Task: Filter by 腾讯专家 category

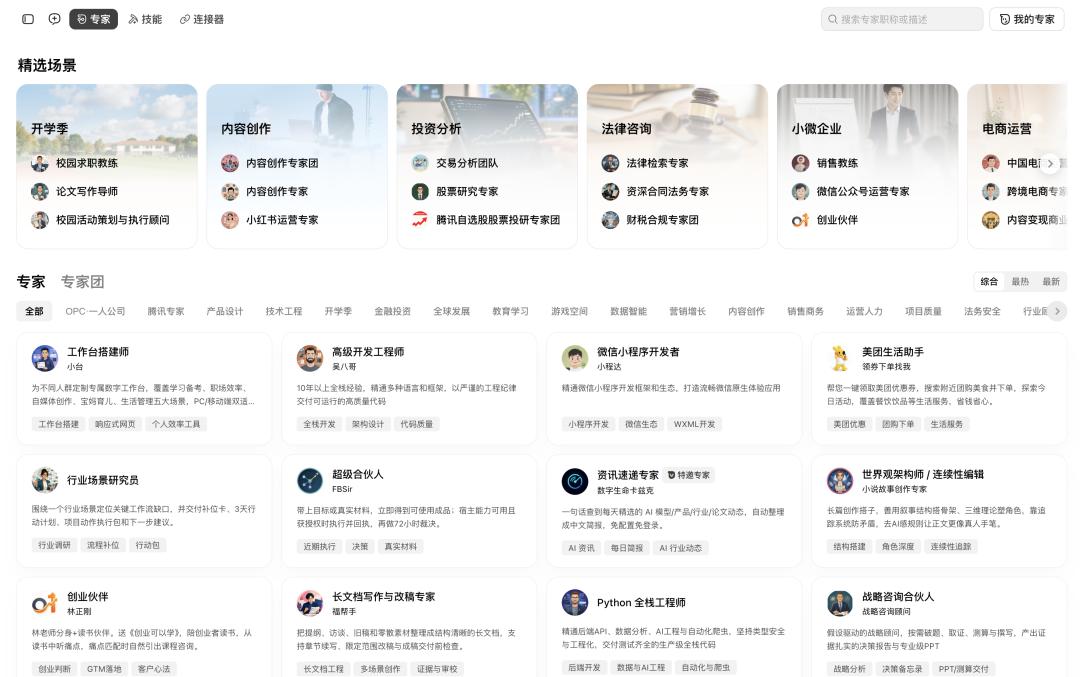Action: [166, 311]
